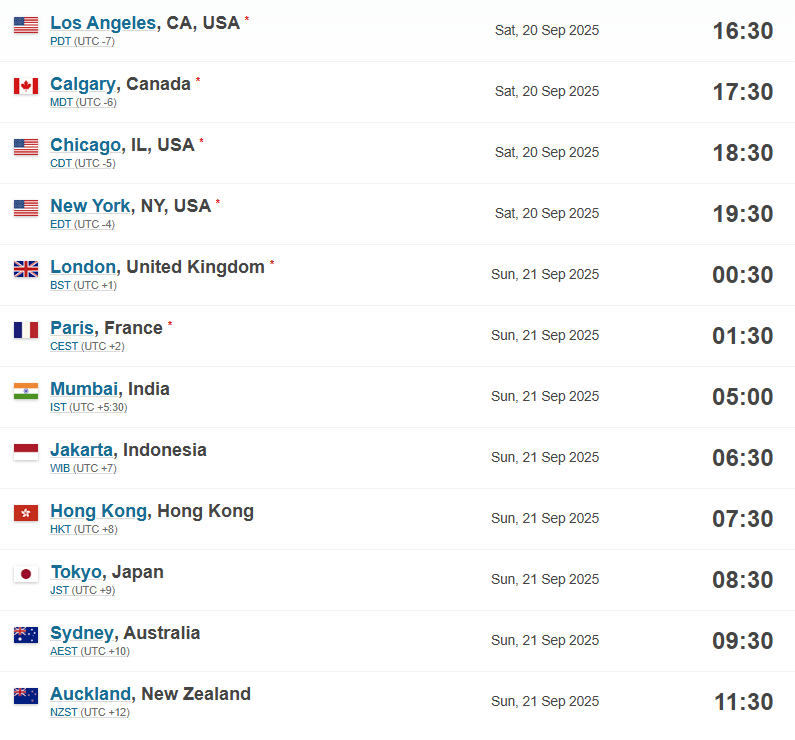This screenshot has width=795, height=740.
Task: Click the Canadian flag next to Calgary
Action: pyautogui.click(x=26, y=86)
